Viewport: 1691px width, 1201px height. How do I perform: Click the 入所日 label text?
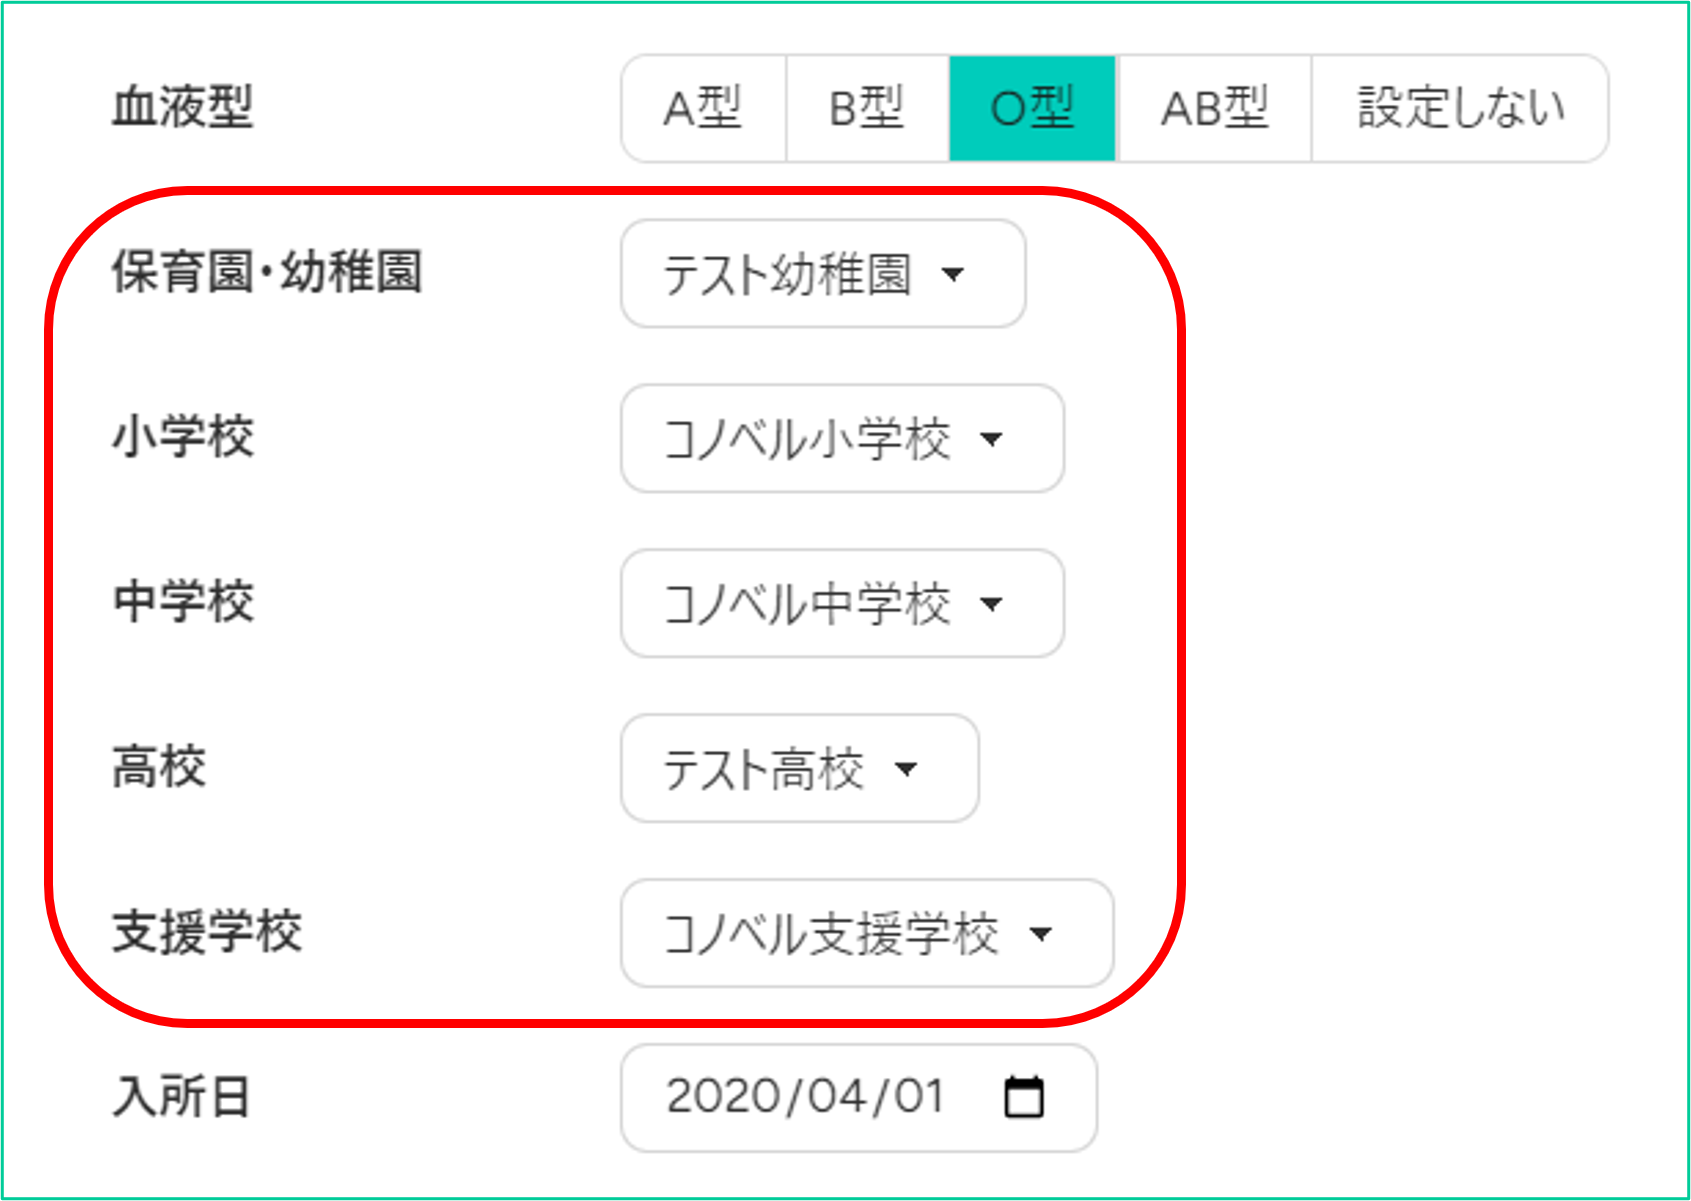pos(181,1097)
